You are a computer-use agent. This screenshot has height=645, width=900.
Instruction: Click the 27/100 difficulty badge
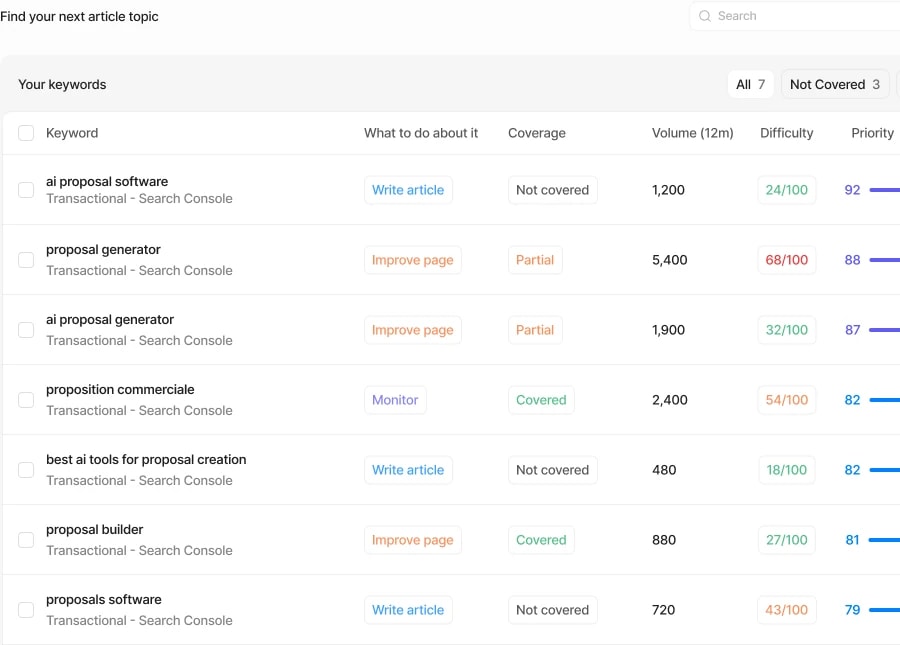click(786, 540)
